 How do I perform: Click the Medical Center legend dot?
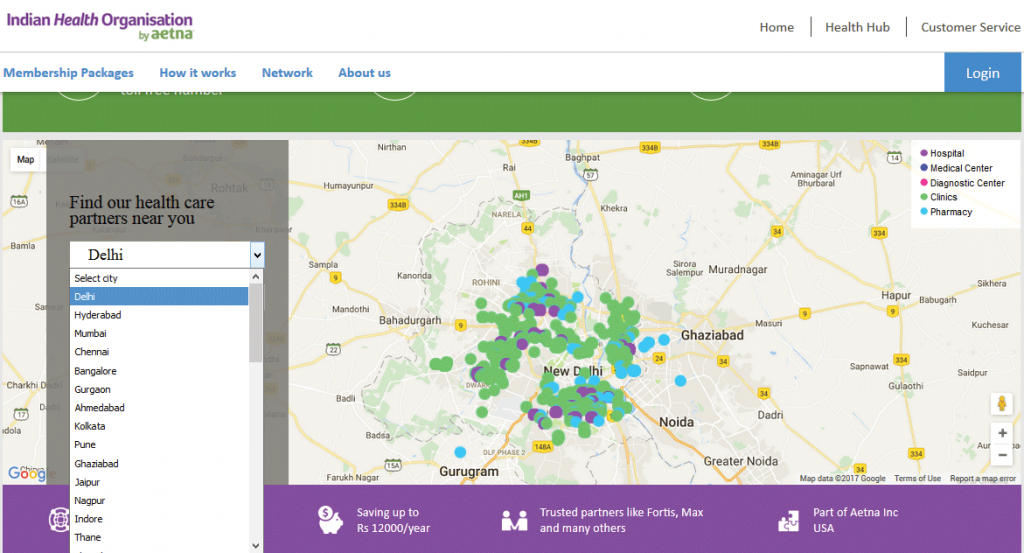coord(923,168)
